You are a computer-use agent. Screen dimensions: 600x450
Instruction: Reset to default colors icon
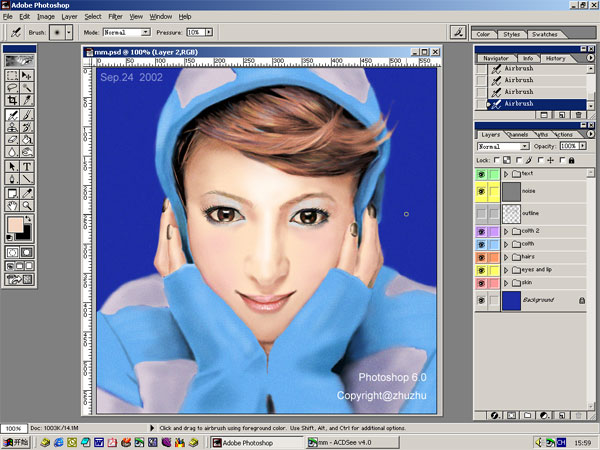pos(9,238)
